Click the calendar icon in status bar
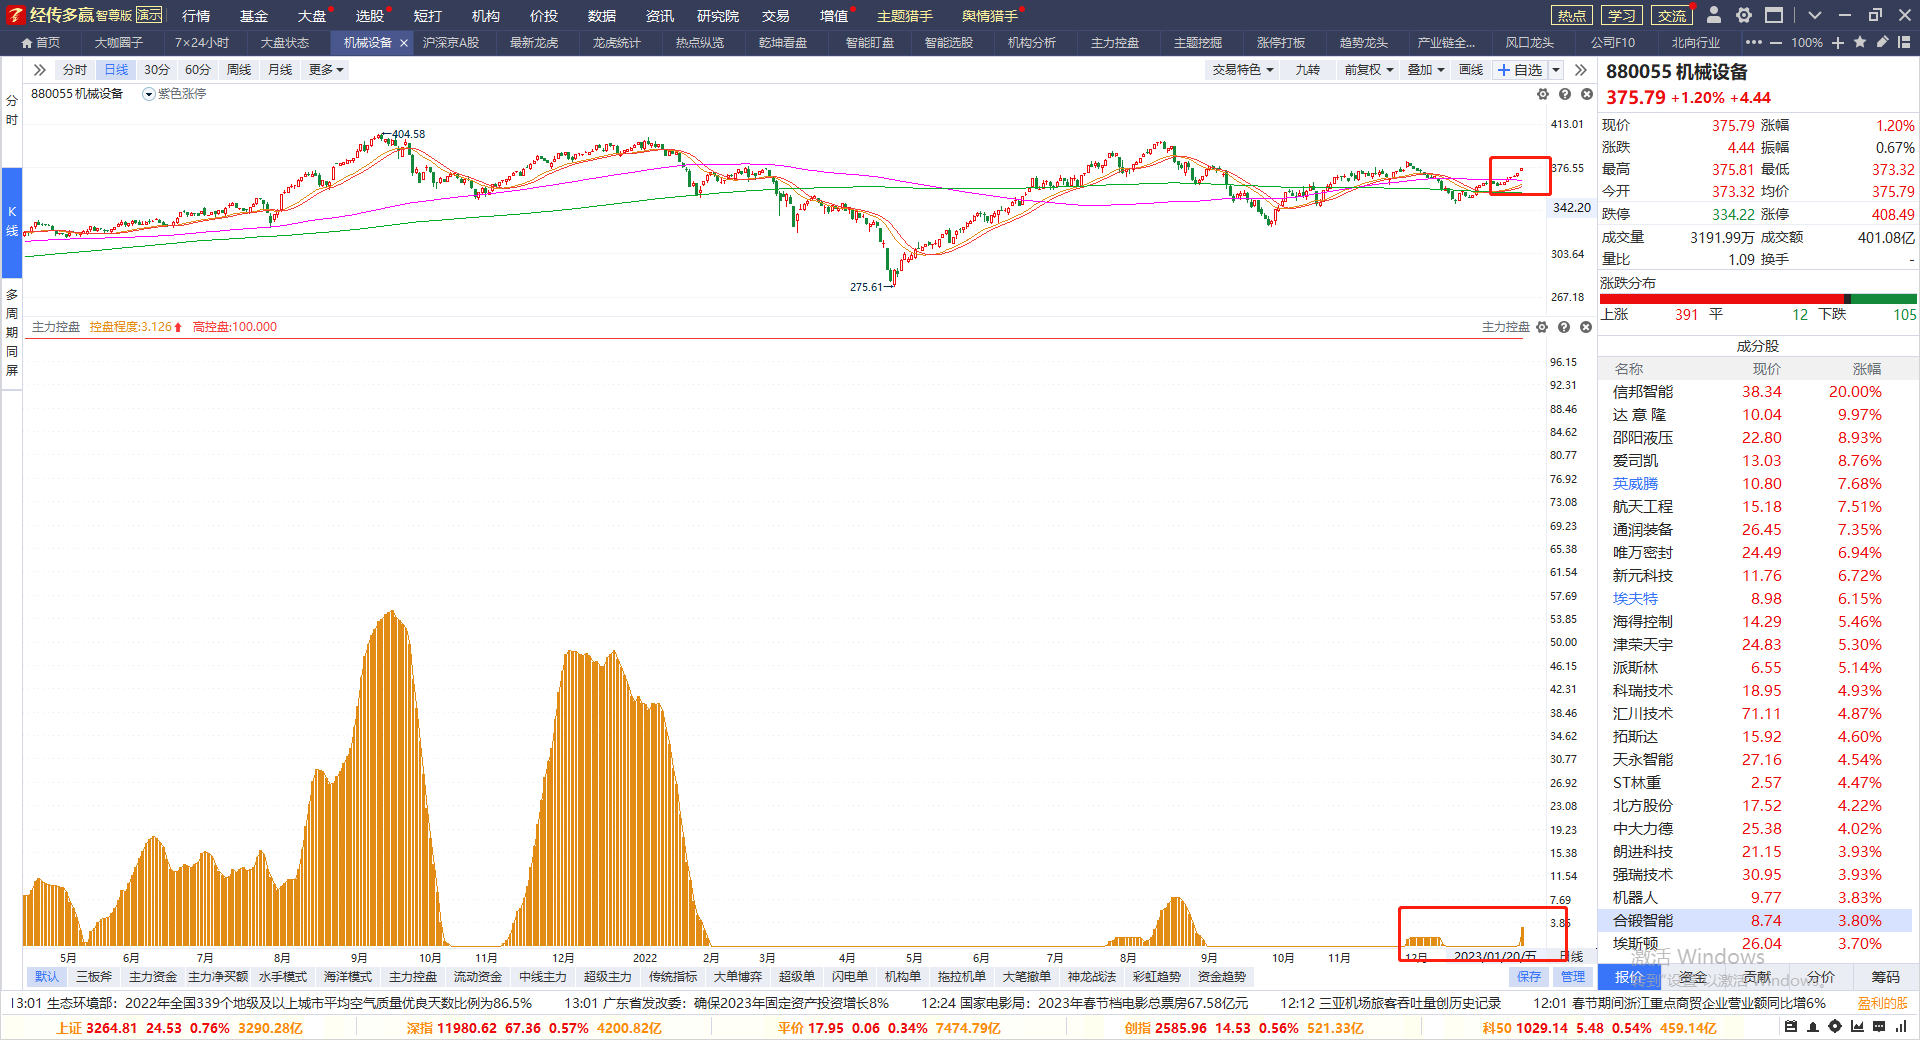This screenshot has height=1040, width=1920. click(1790, 1027)
